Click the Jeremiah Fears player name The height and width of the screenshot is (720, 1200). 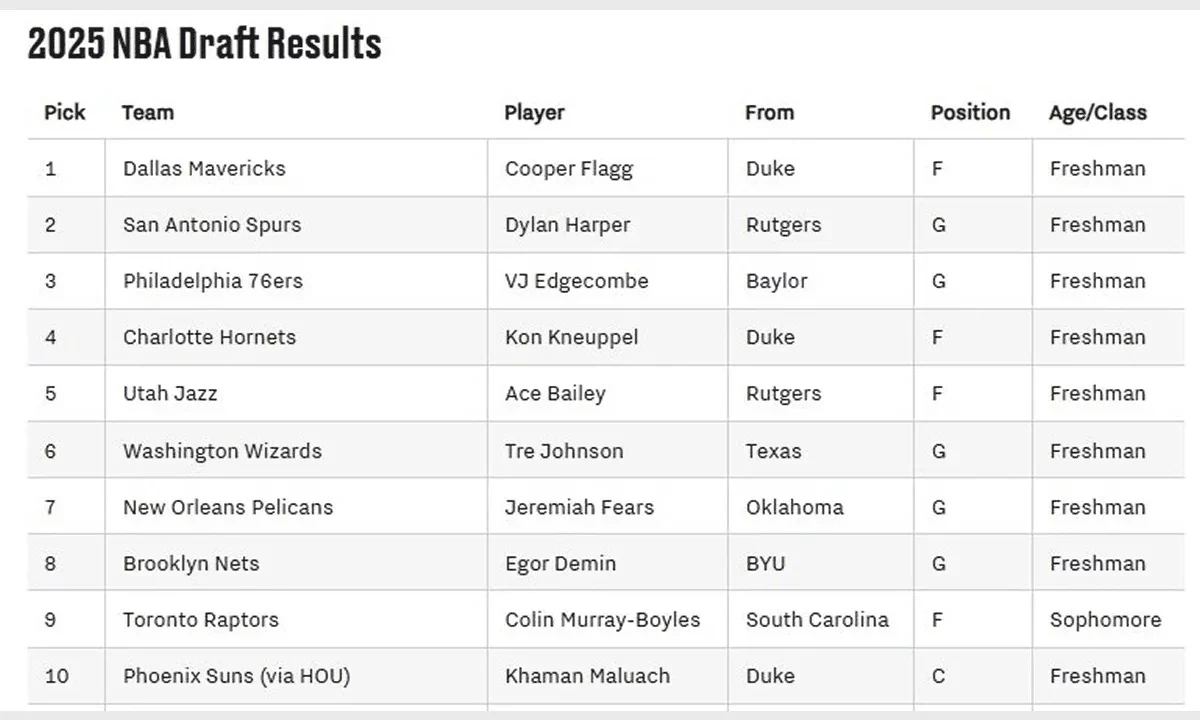tap(579, 507)
